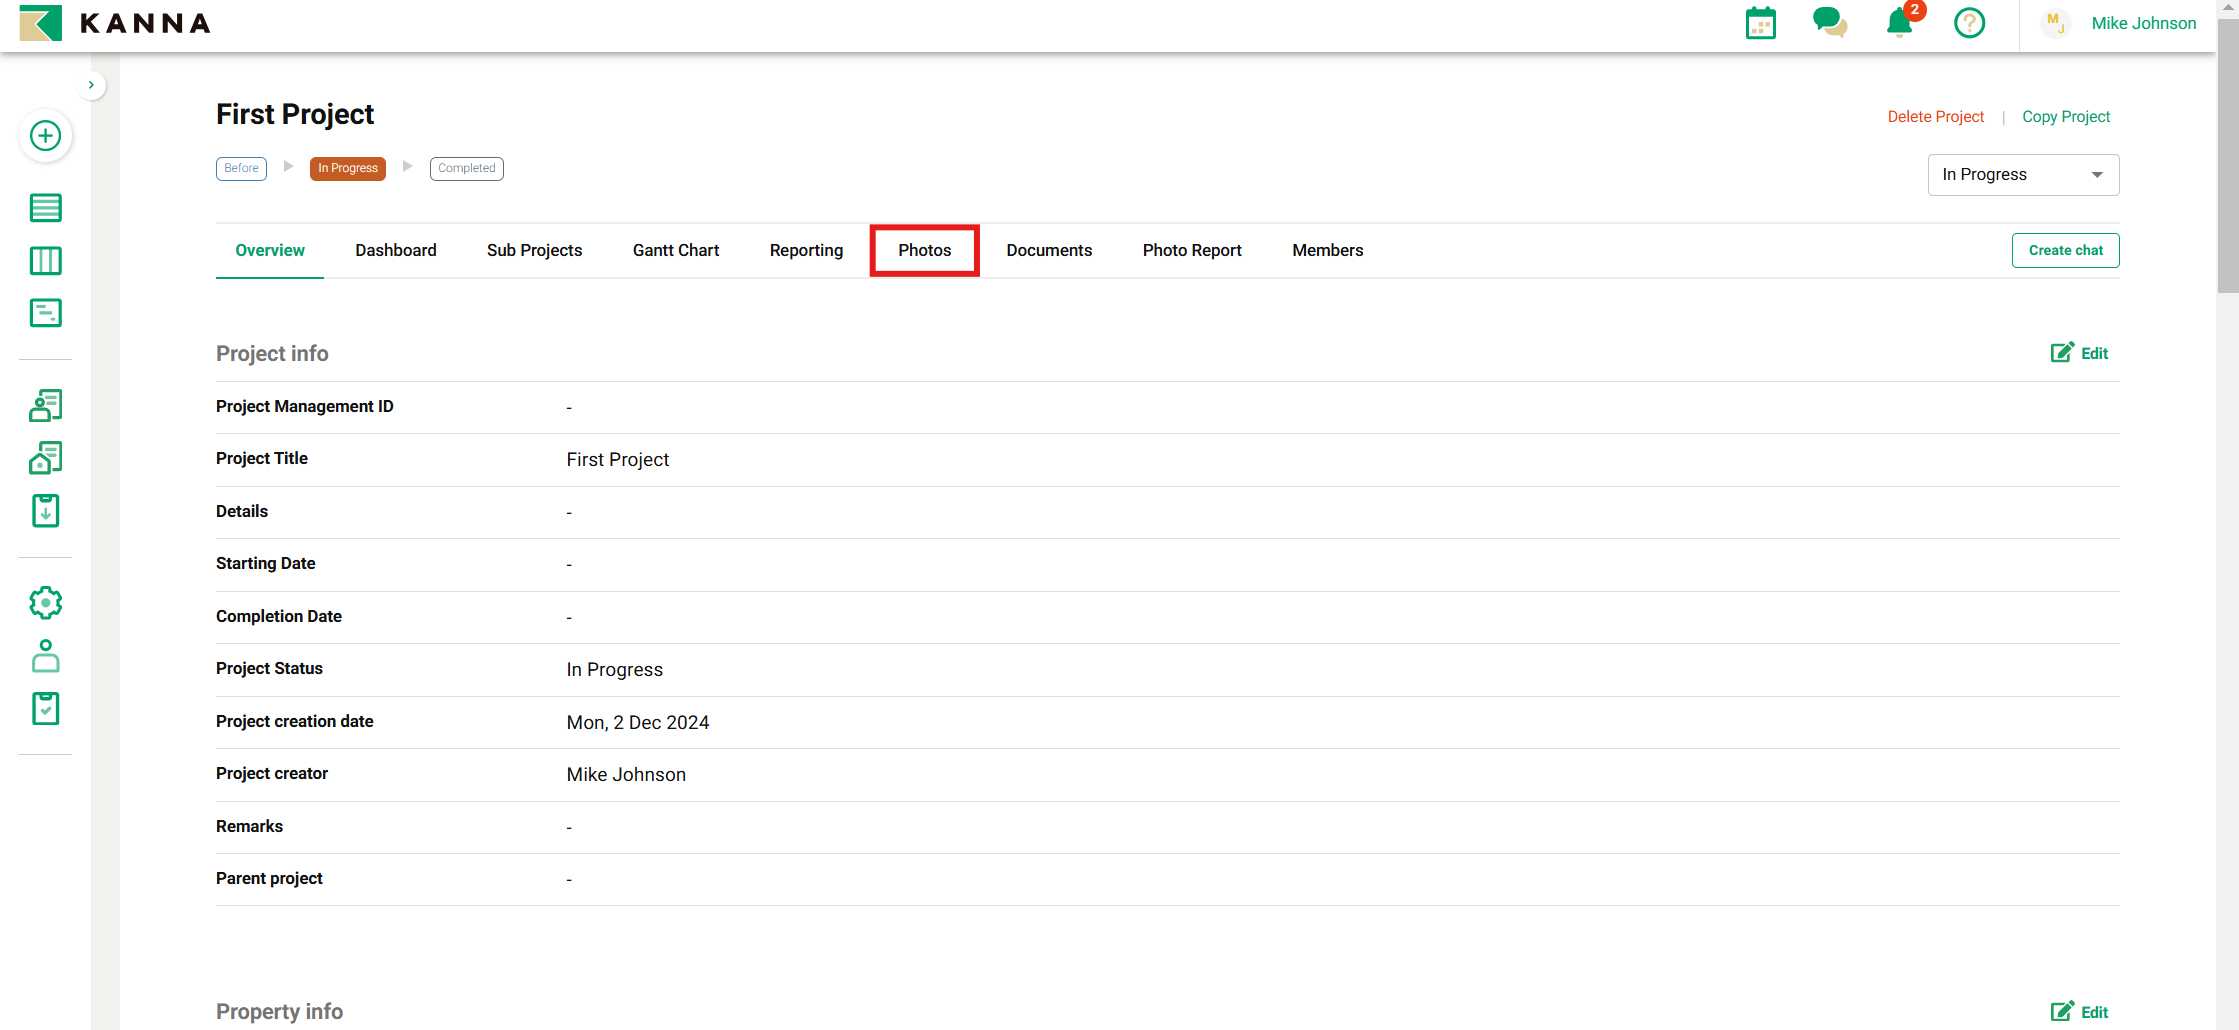Open notifications bell with badge

[x=1899, y=23]
